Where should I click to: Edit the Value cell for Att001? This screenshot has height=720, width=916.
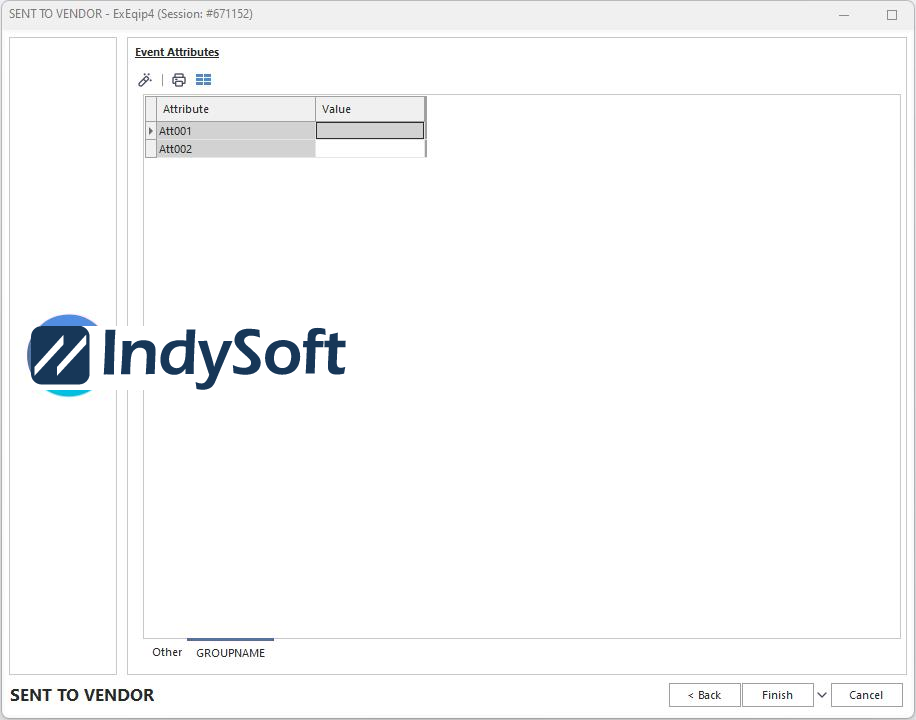tap(370, 131)
